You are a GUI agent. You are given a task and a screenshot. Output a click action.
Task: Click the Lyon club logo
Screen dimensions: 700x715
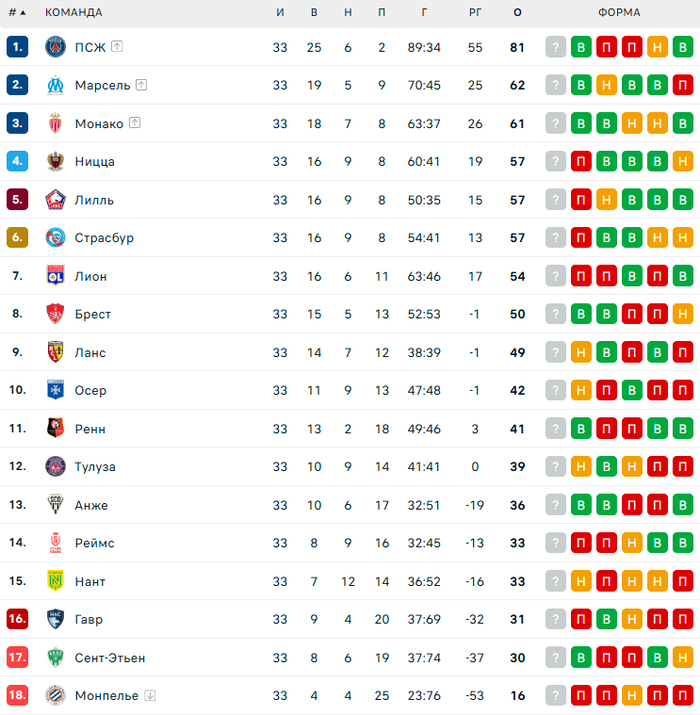[55, 276]
